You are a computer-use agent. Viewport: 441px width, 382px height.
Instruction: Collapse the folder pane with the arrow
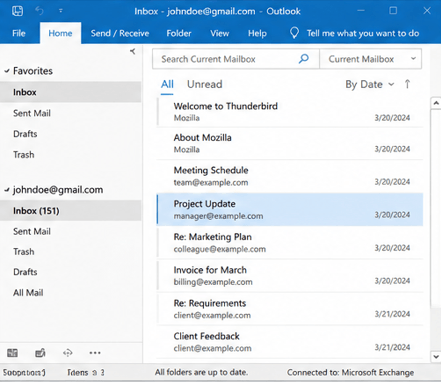click(x=133, y=51)
